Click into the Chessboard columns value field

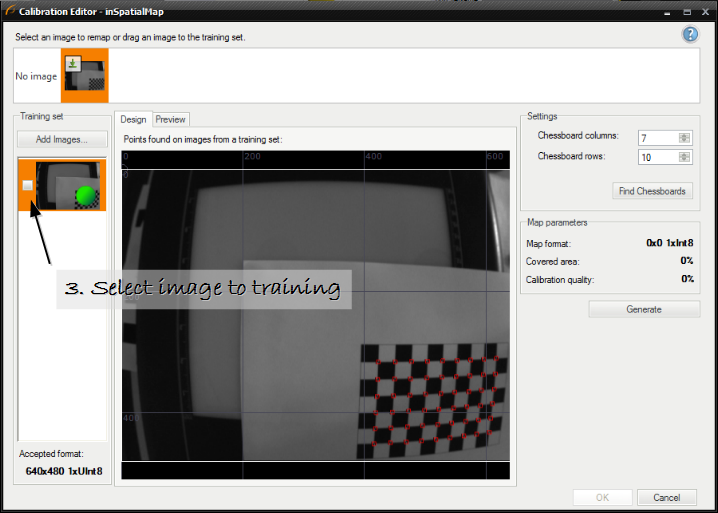pyautogui.click(x=657, y=137)
